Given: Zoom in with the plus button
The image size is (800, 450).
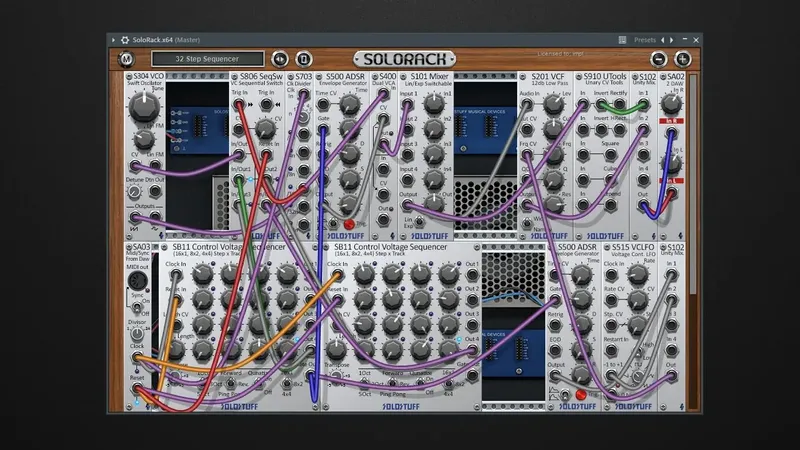Looking at the screenshot, I should [x=683, y=59].
